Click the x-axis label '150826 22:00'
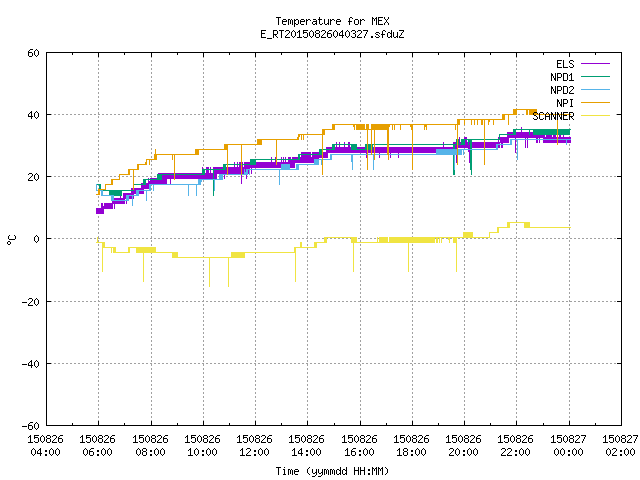This screenshot has width=640, height=480. [x=516, y=446]
